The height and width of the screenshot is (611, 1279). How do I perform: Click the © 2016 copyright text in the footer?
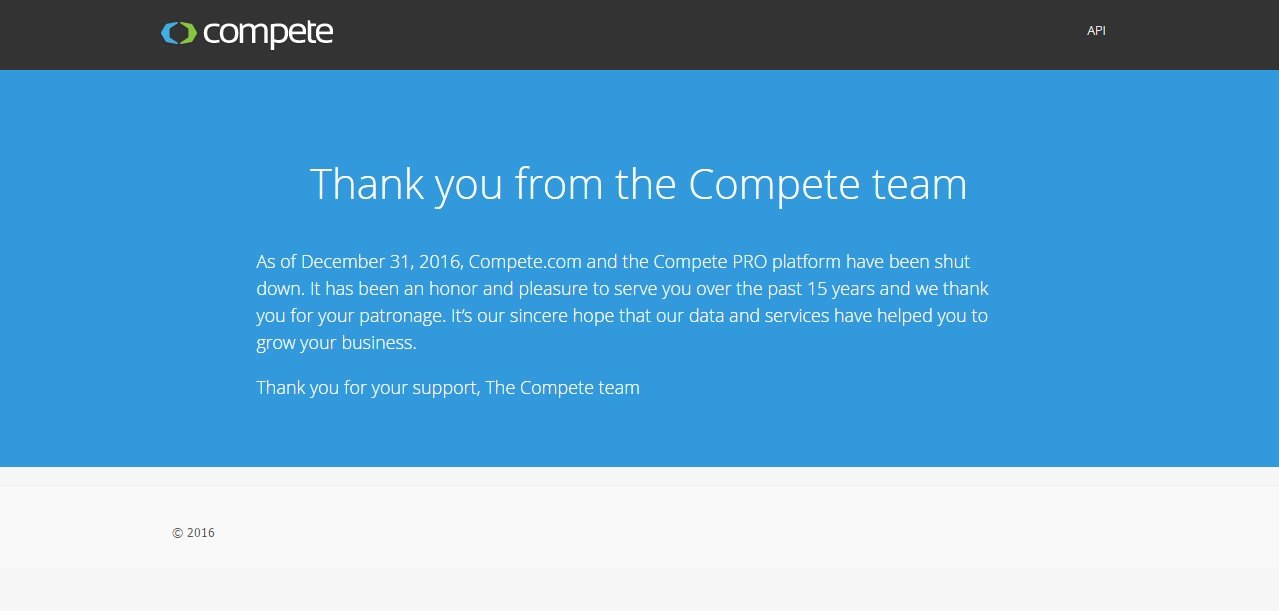point(193,533)
